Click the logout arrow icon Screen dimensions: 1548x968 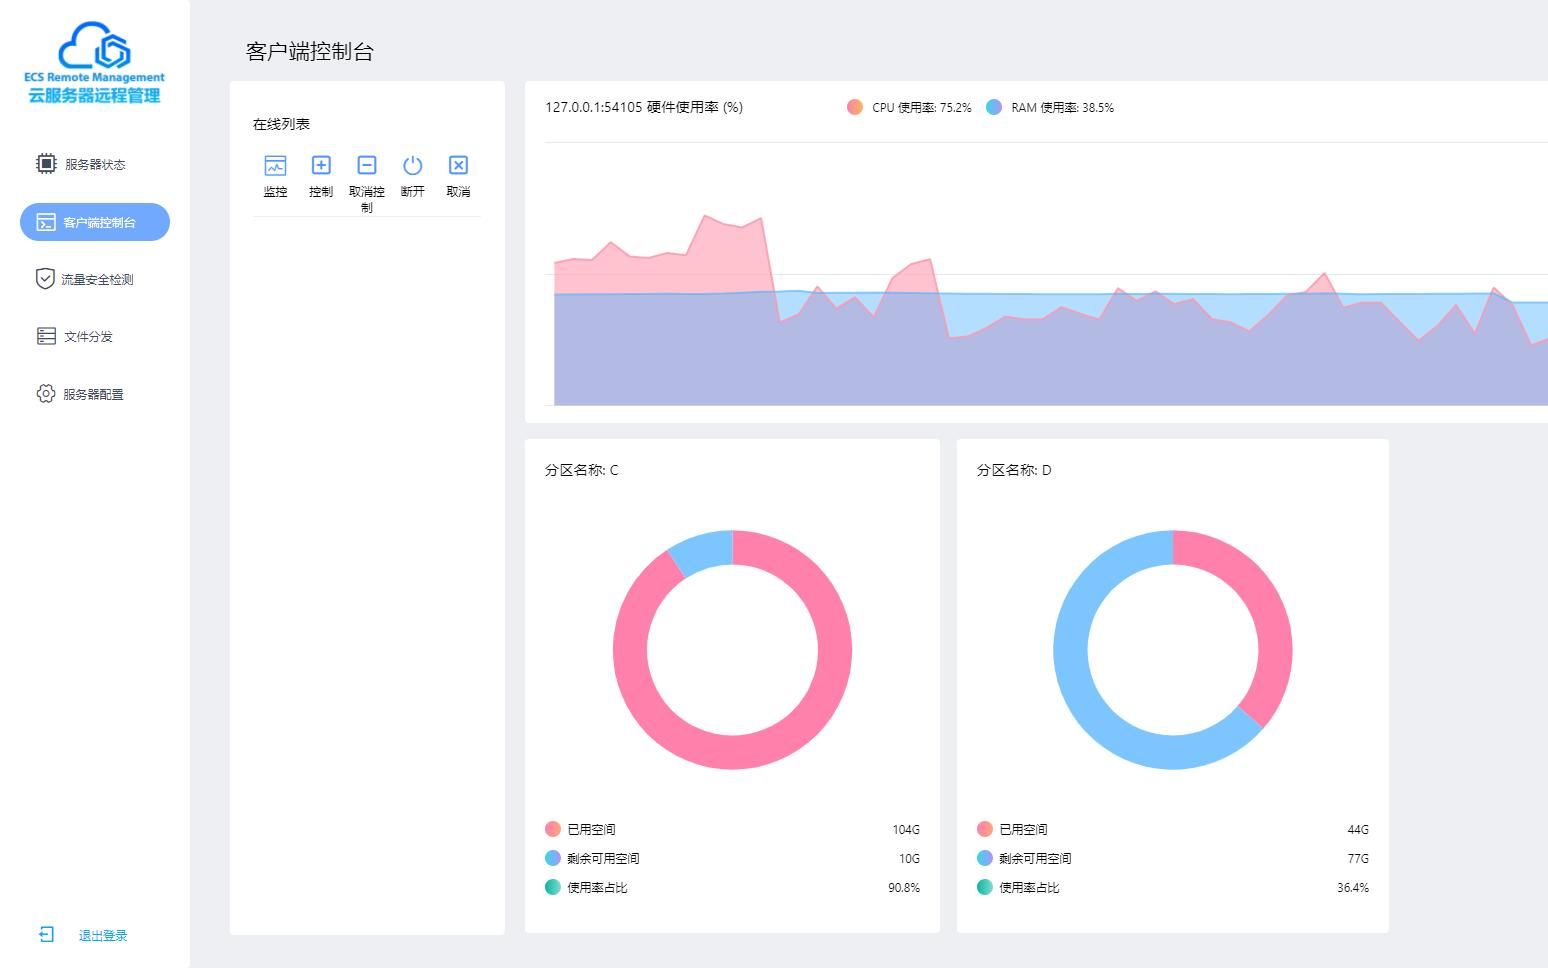click(46, 934)
